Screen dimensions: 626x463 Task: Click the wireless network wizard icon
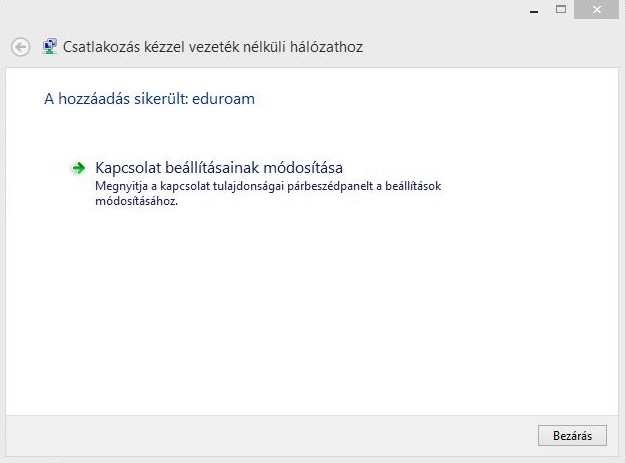tap(50, 47)
